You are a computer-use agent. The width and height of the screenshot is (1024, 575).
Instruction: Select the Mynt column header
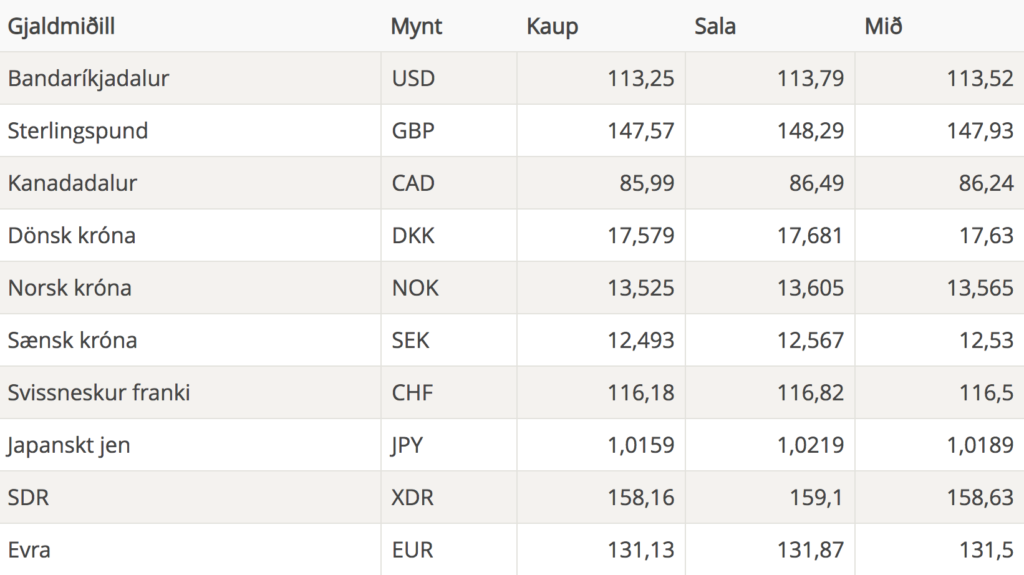pos(417,27)
